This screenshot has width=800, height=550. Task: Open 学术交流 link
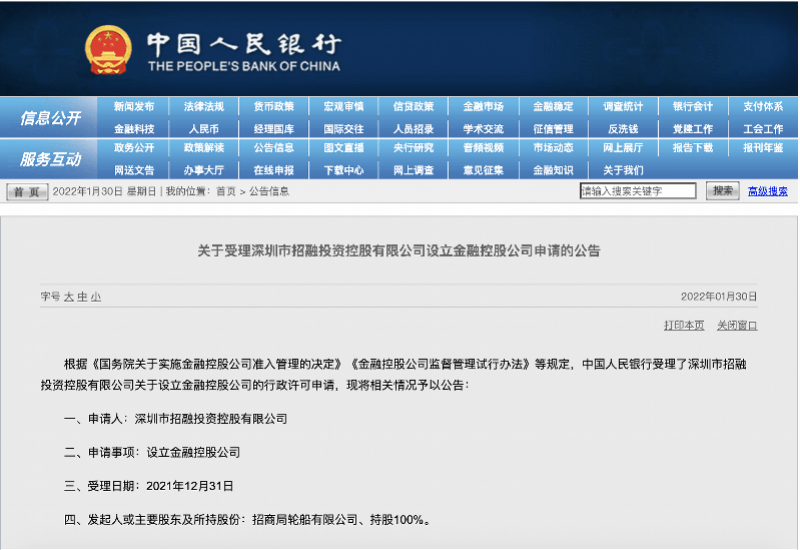[483, 129]
